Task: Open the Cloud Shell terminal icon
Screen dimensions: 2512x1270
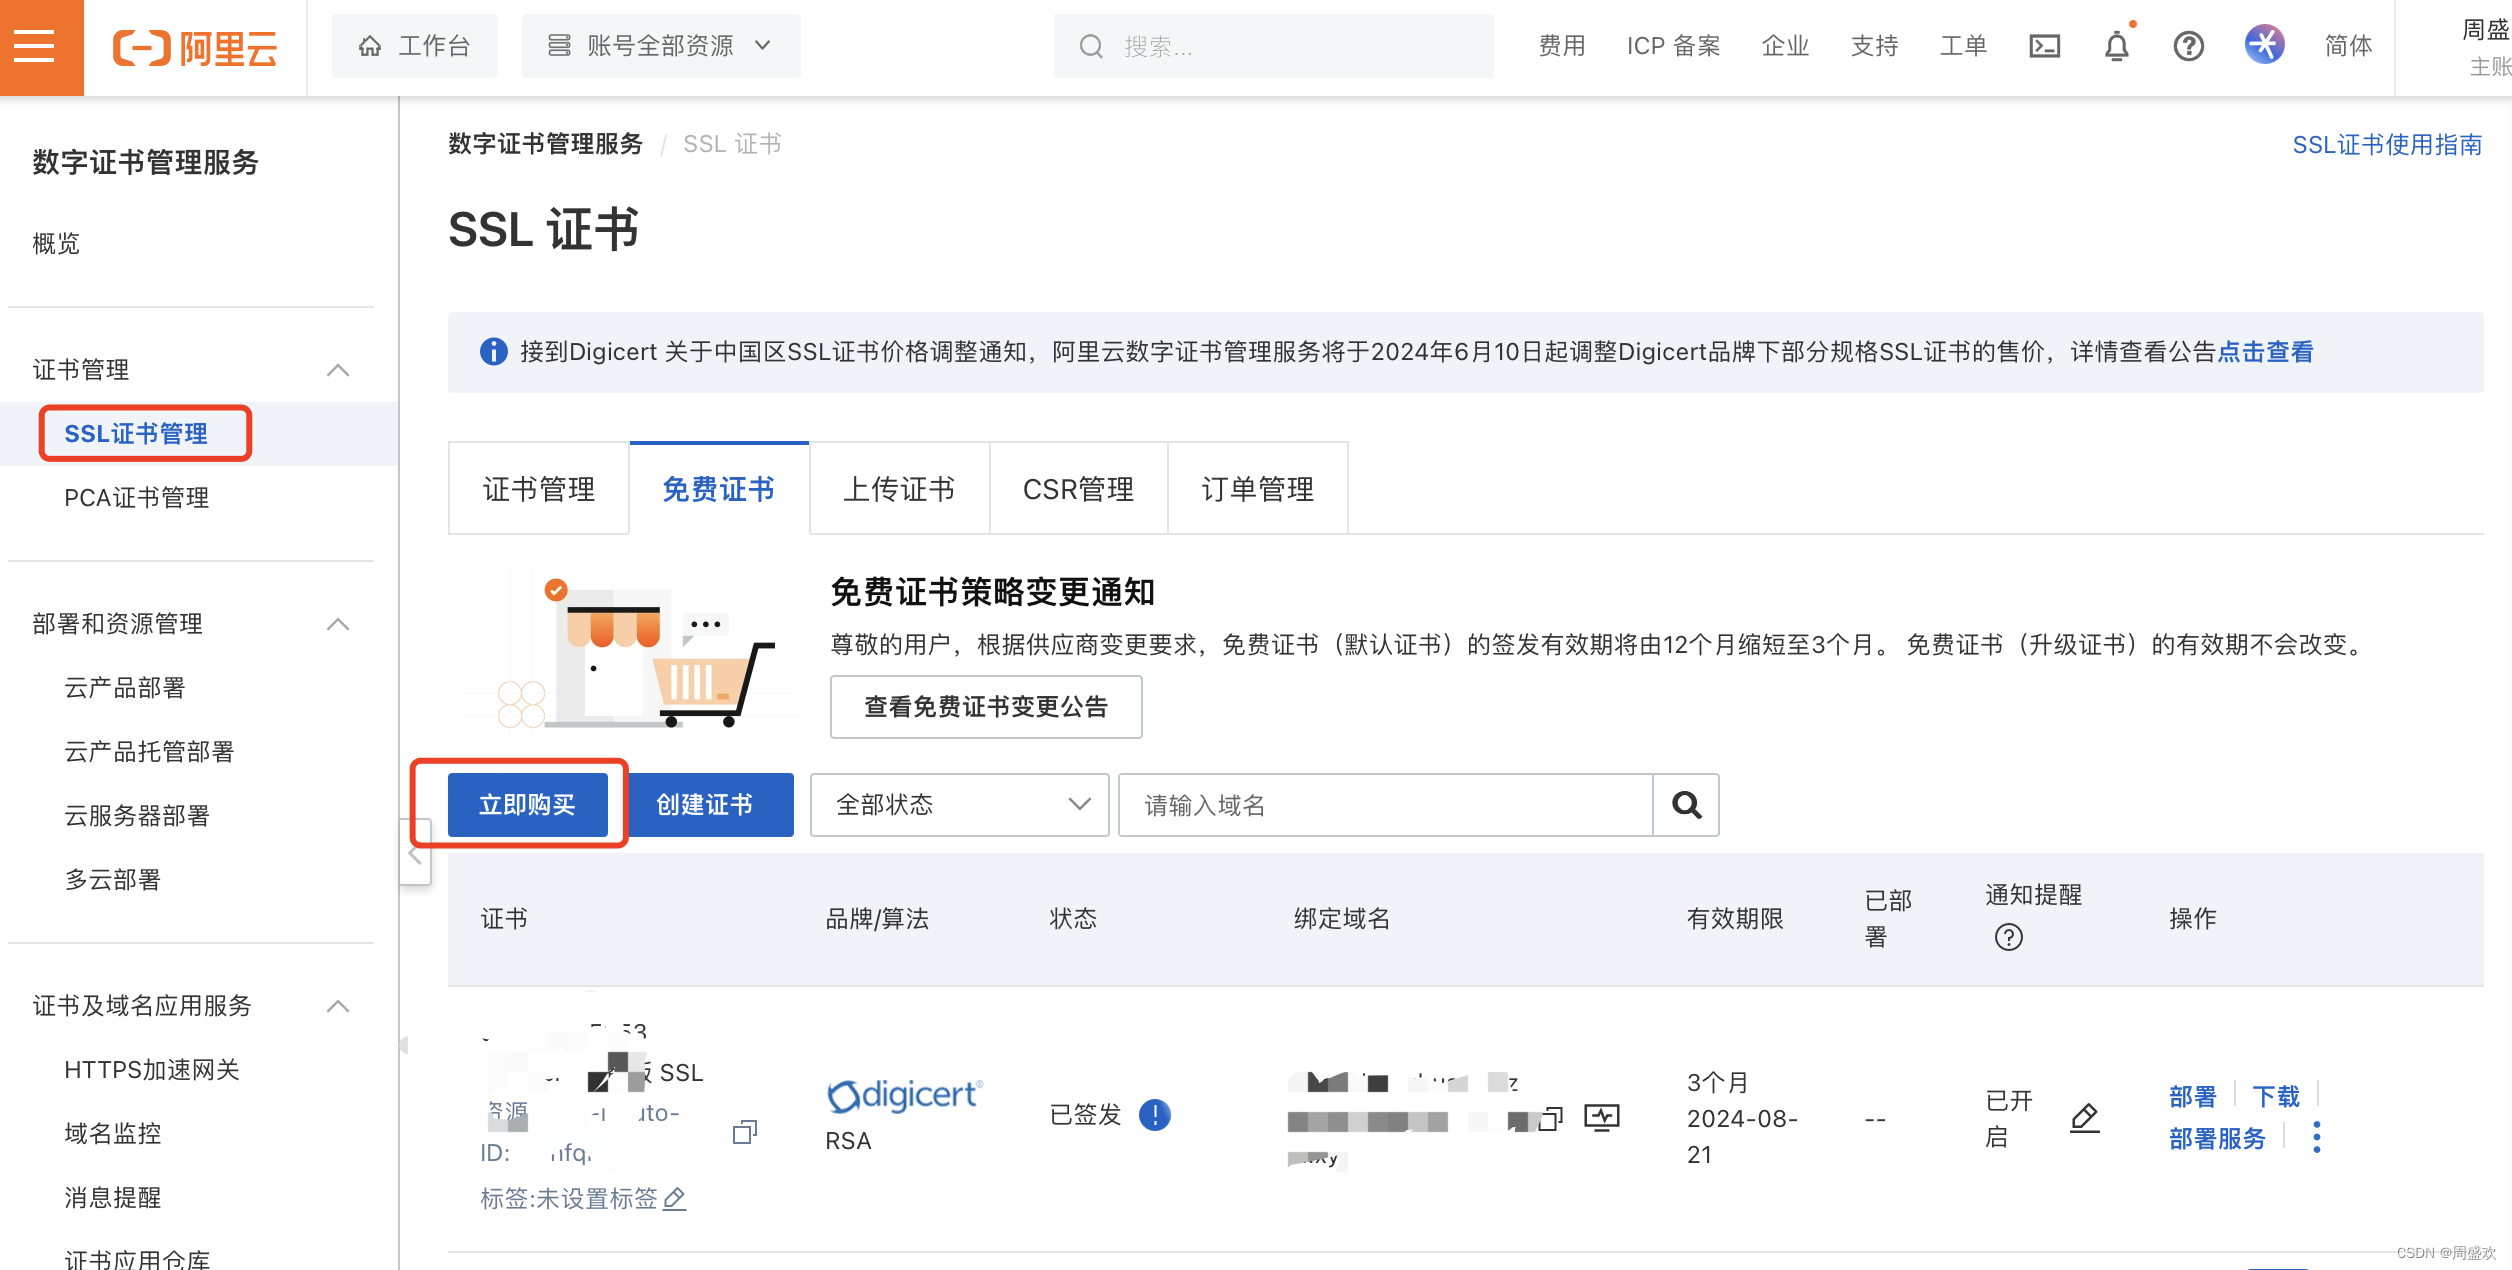Action: click(2044, 46)
